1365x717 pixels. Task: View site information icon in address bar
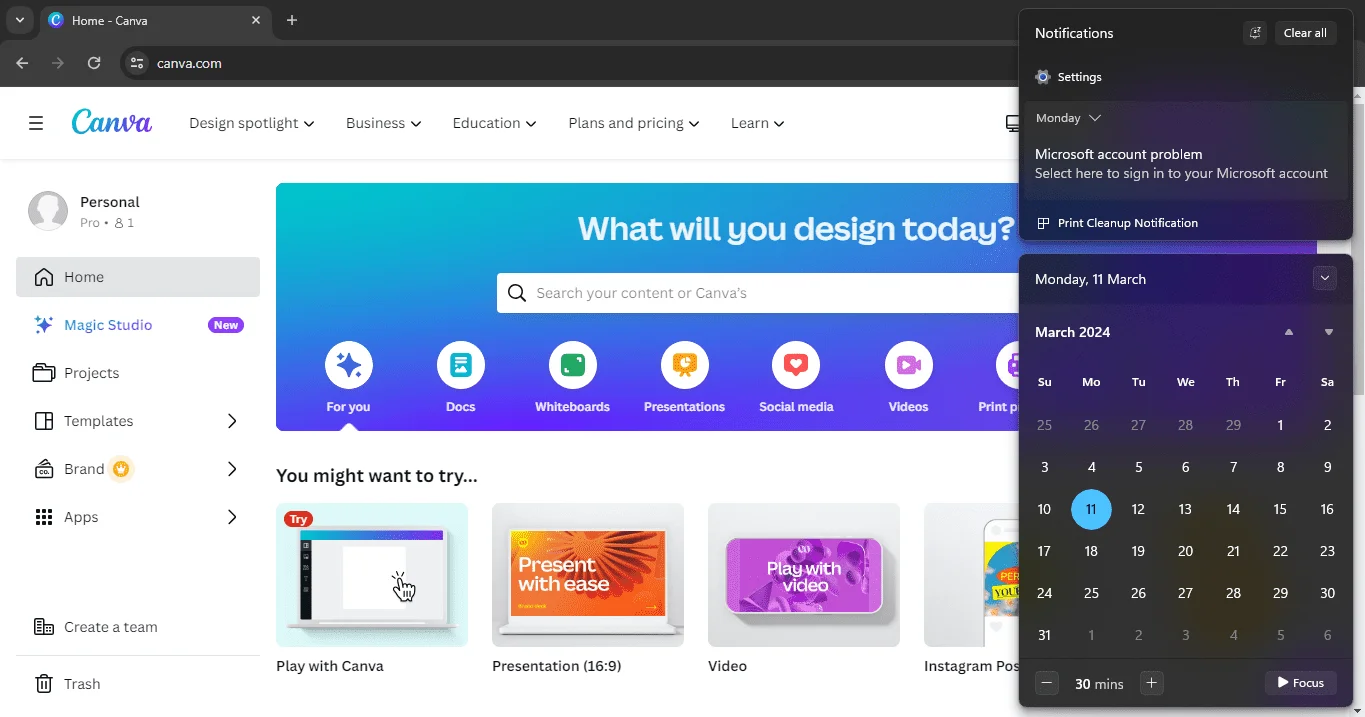click(x=138, y=63)
